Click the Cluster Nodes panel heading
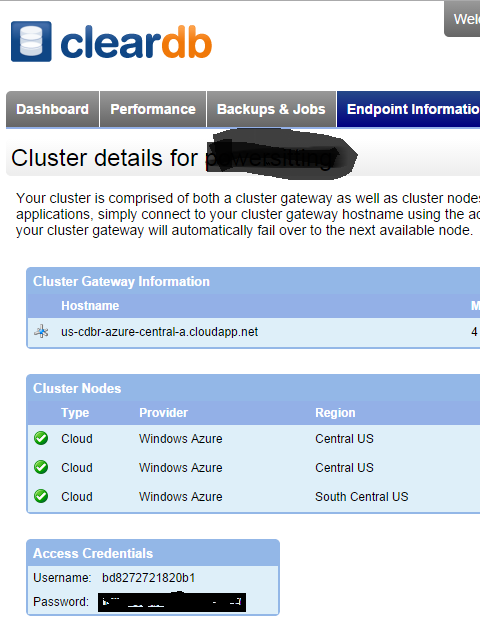Viewport: 480px width, 621px height. point(77,389)
